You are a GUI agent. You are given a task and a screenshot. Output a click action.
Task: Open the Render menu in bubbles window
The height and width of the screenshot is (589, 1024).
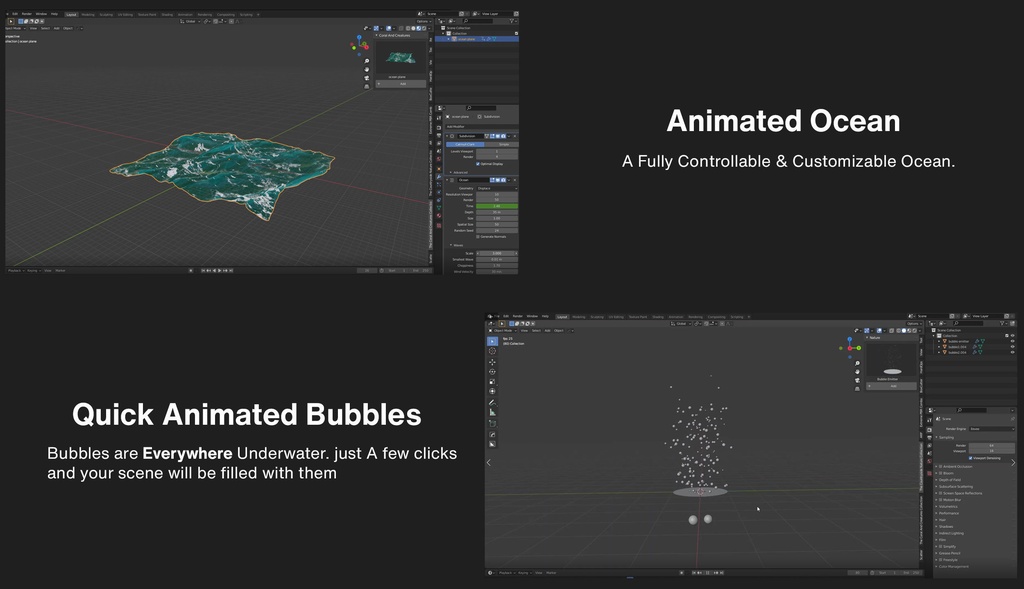point(518,316)
